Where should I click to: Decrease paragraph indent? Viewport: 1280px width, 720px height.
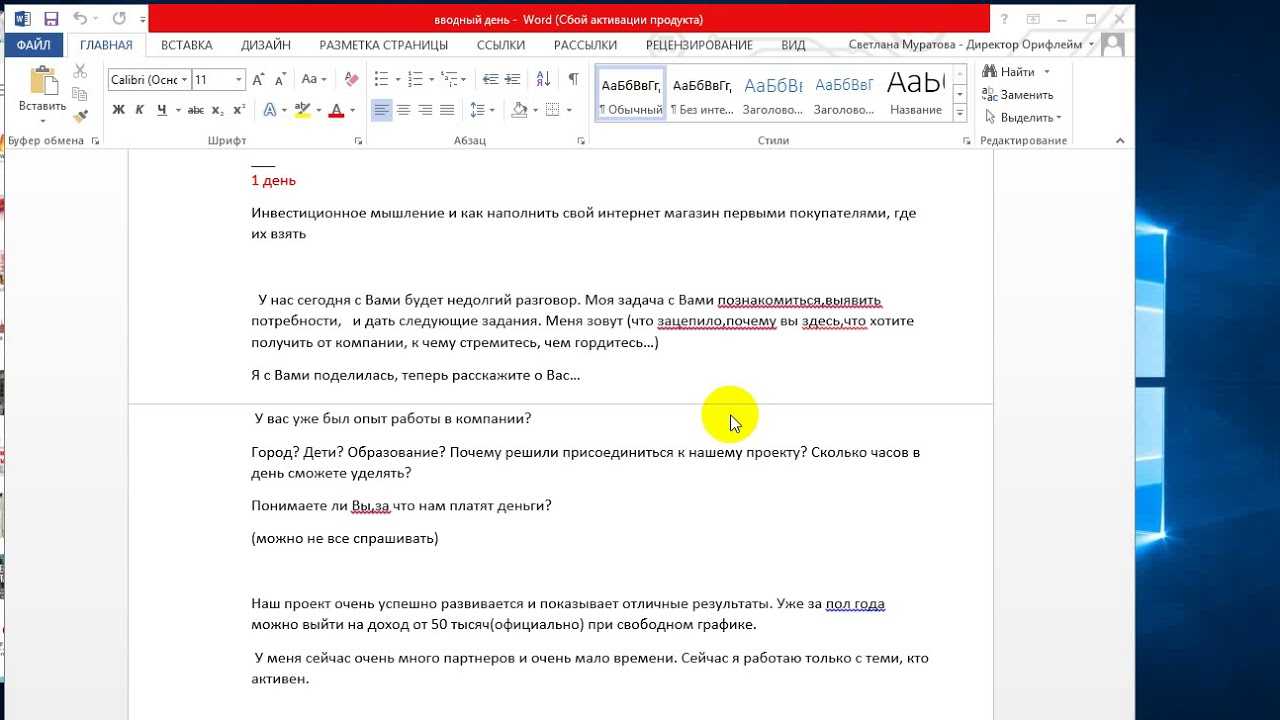pos(490,79)
